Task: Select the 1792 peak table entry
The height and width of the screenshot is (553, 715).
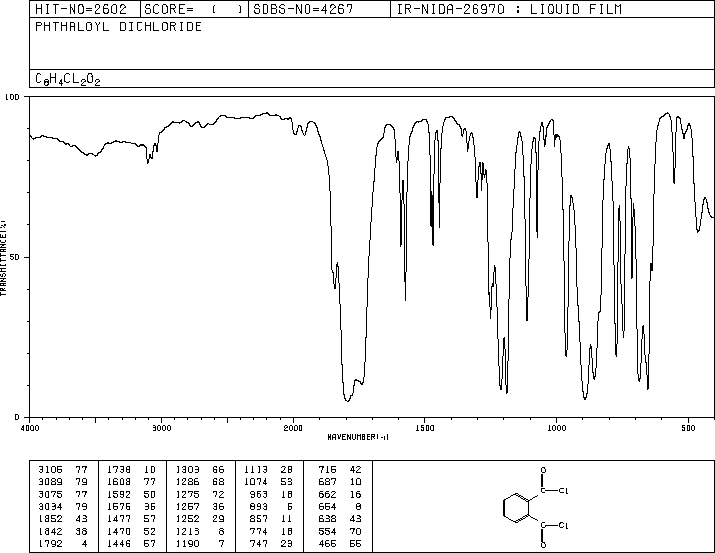Action: [62, 543]
